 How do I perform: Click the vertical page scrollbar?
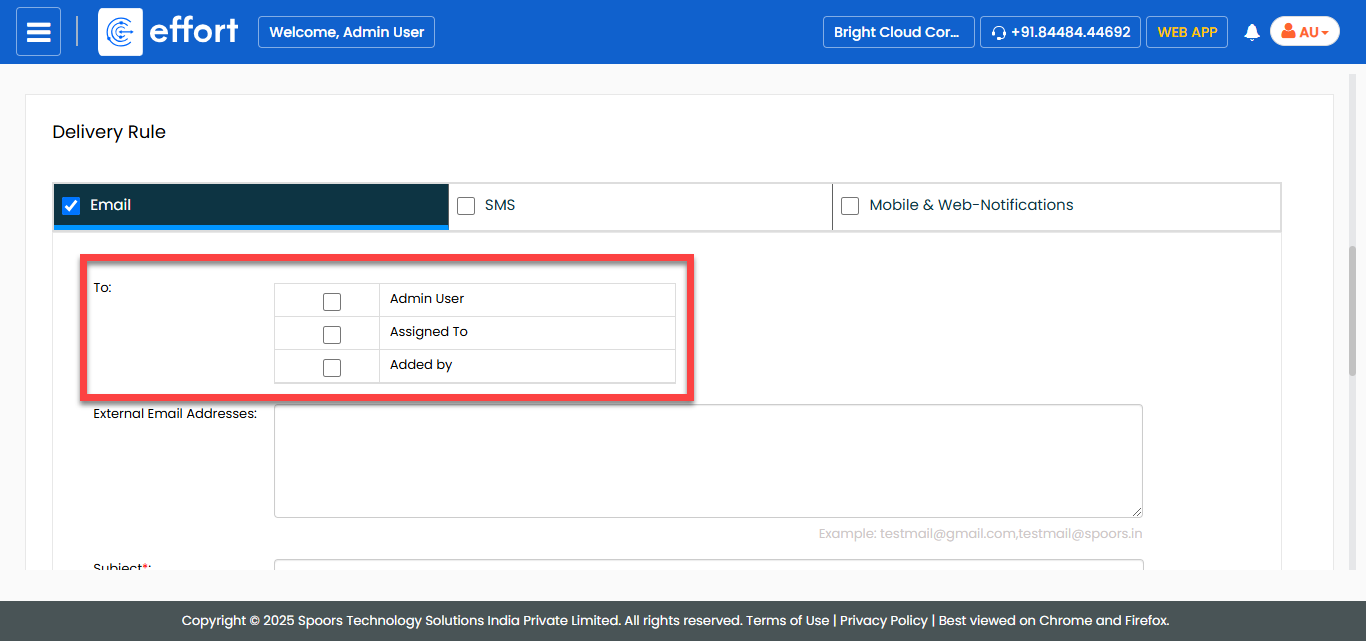[1355, 310]
